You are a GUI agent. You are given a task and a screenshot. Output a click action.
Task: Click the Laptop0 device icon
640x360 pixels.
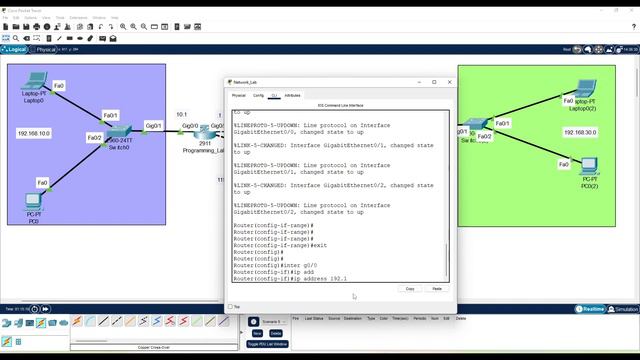[x=35, y=81]
